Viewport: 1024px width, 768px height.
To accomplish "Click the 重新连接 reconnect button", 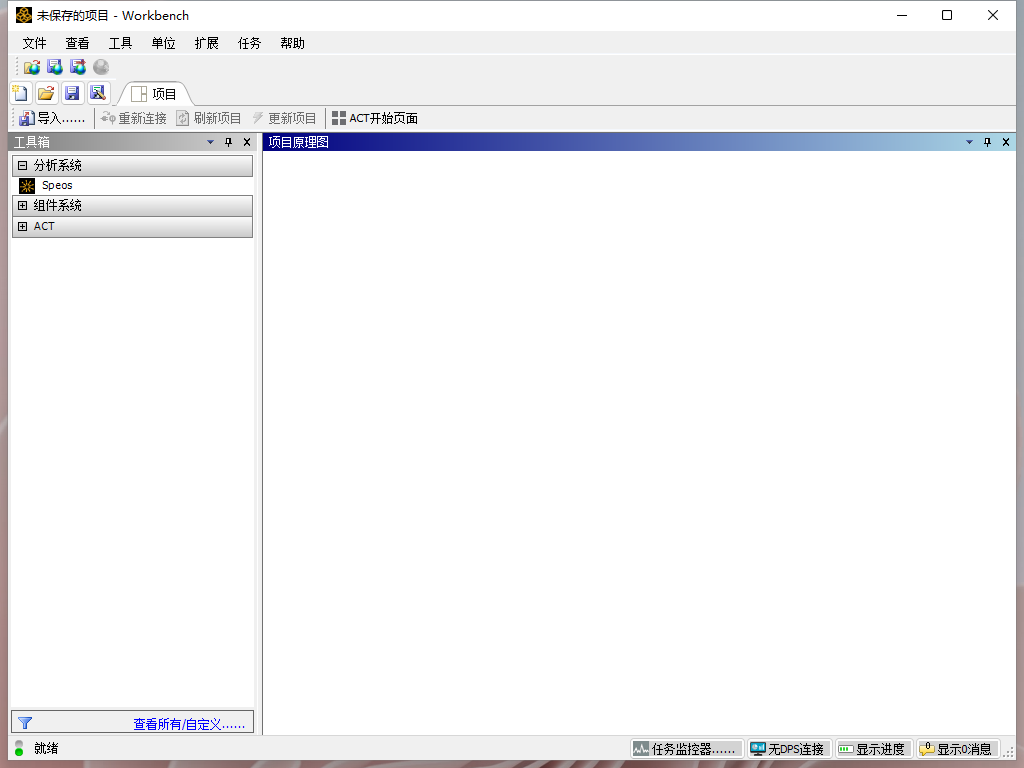I will click(134, 118).
